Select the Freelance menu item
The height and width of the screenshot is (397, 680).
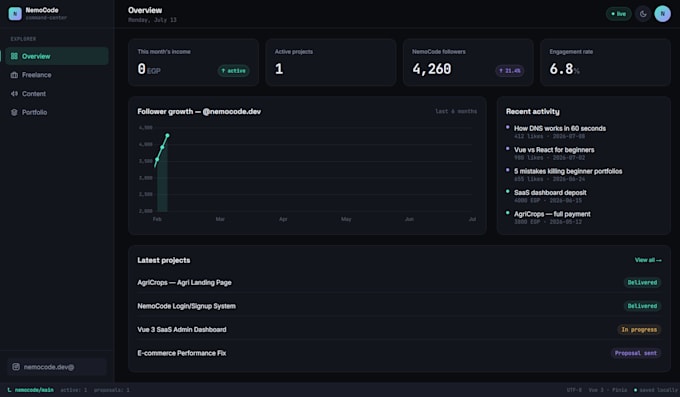coord(57,75)
